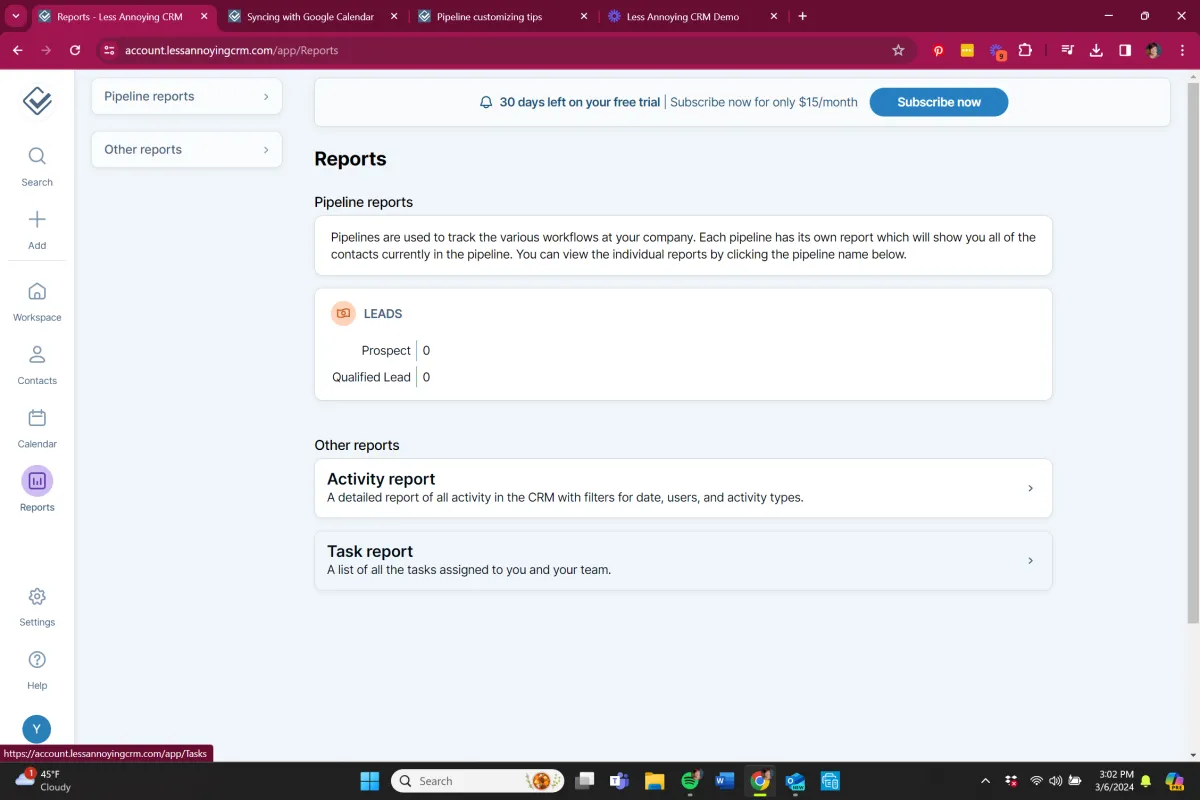Click the LEADS pipeline money icon
The width and height of the screenshot is (1200, 800).
[x=343, y=313]
